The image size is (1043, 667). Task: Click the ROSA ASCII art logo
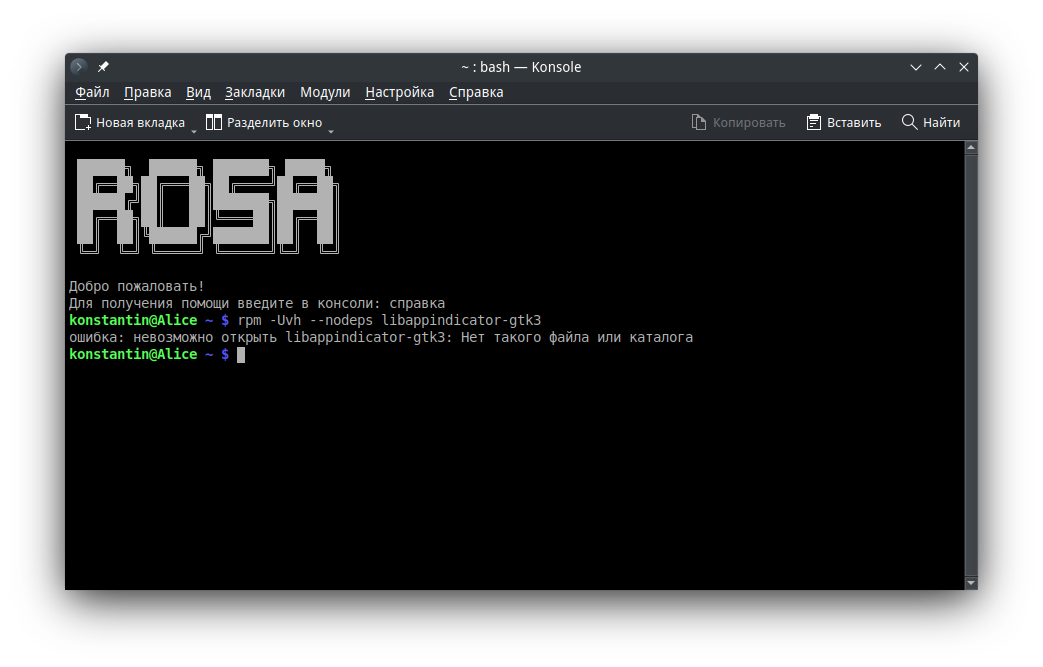[x=207, y=206]
